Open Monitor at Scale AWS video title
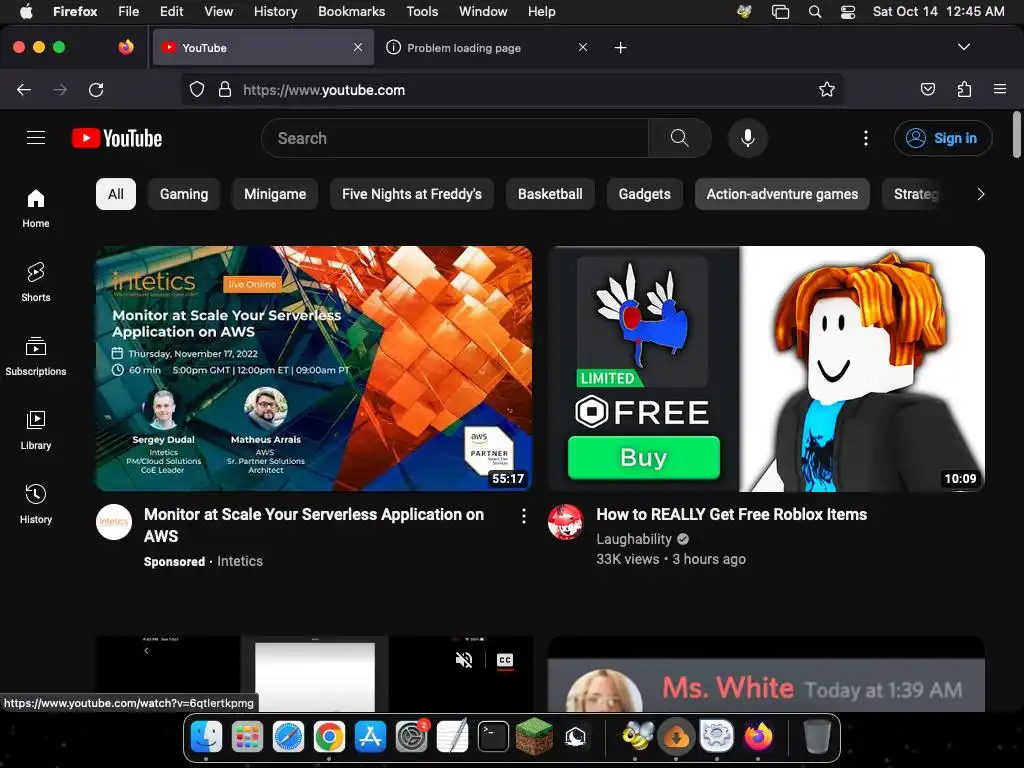 (x=314, y=525)
